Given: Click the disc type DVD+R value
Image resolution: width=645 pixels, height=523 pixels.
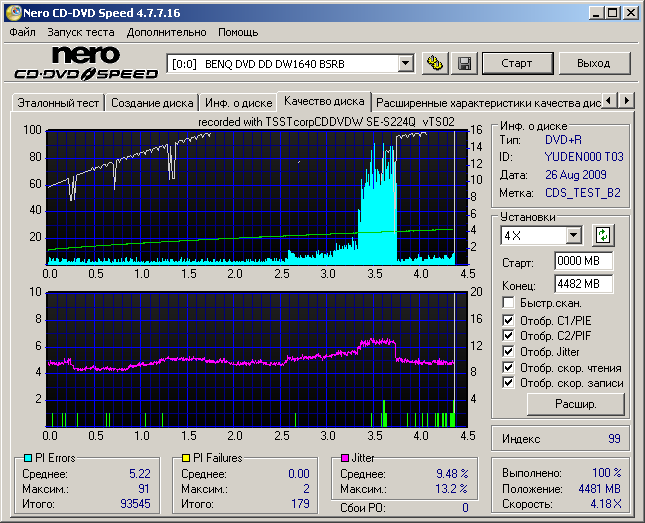Looking at the screenshot, I should [563, 140].
